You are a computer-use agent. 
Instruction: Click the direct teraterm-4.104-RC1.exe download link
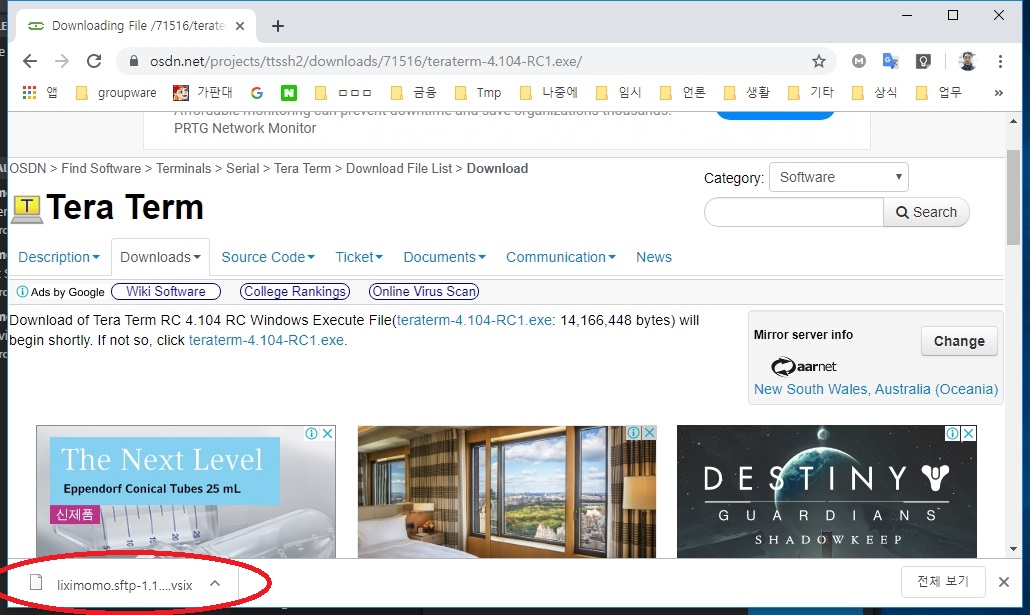pyautogui.click(x=266, y=340)
